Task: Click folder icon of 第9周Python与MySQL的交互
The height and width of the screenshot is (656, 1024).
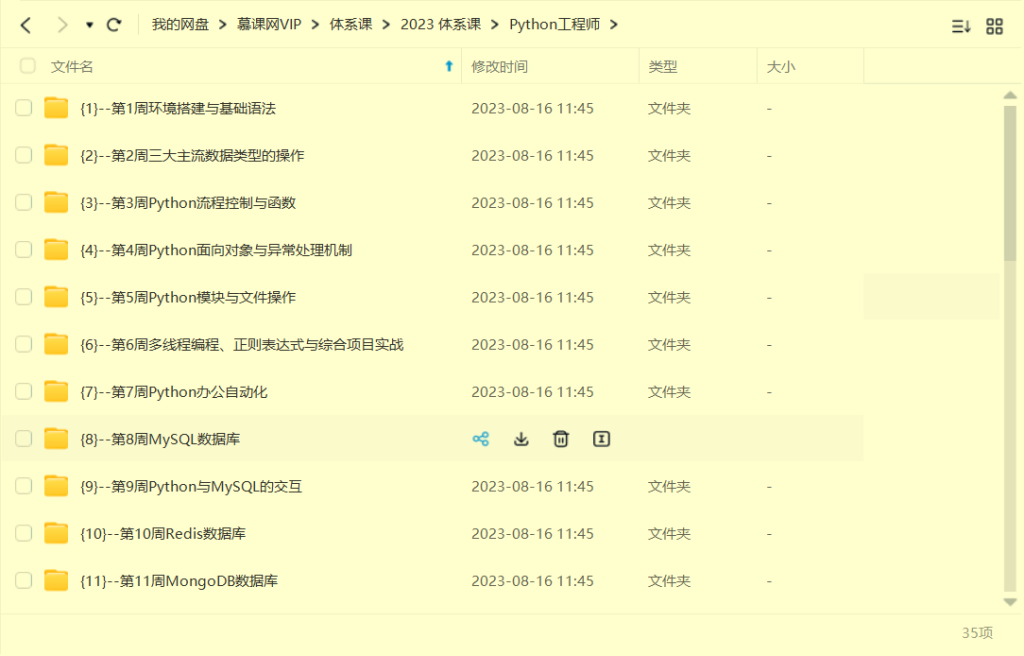Action: click(x=56, y=485)
